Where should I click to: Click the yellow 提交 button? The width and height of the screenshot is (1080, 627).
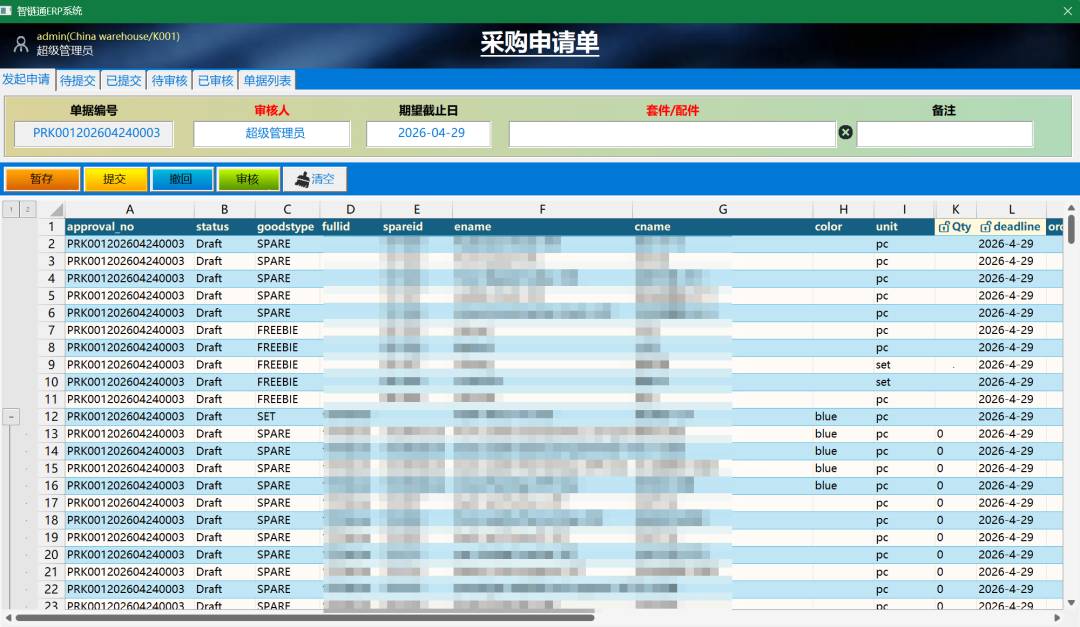click(115, 179)
